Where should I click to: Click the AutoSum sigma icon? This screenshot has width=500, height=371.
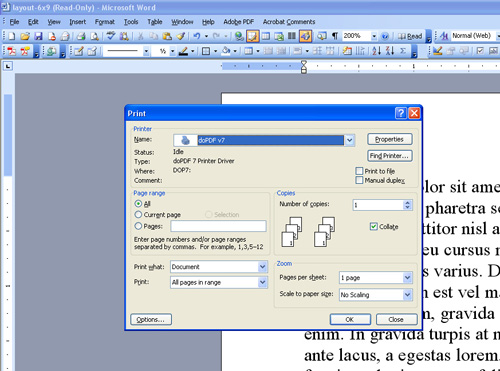point(403,51)
